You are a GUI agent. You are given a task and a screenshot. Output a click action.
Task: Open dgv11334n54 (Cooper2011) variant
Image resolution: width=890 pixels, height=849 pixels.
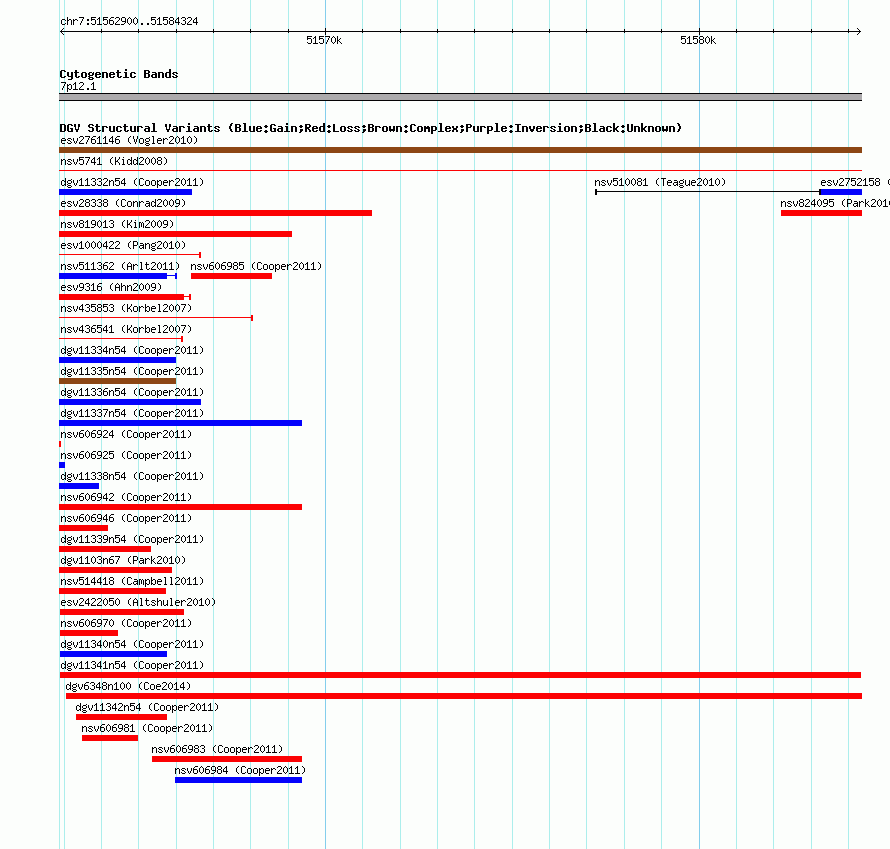point(132,350)
